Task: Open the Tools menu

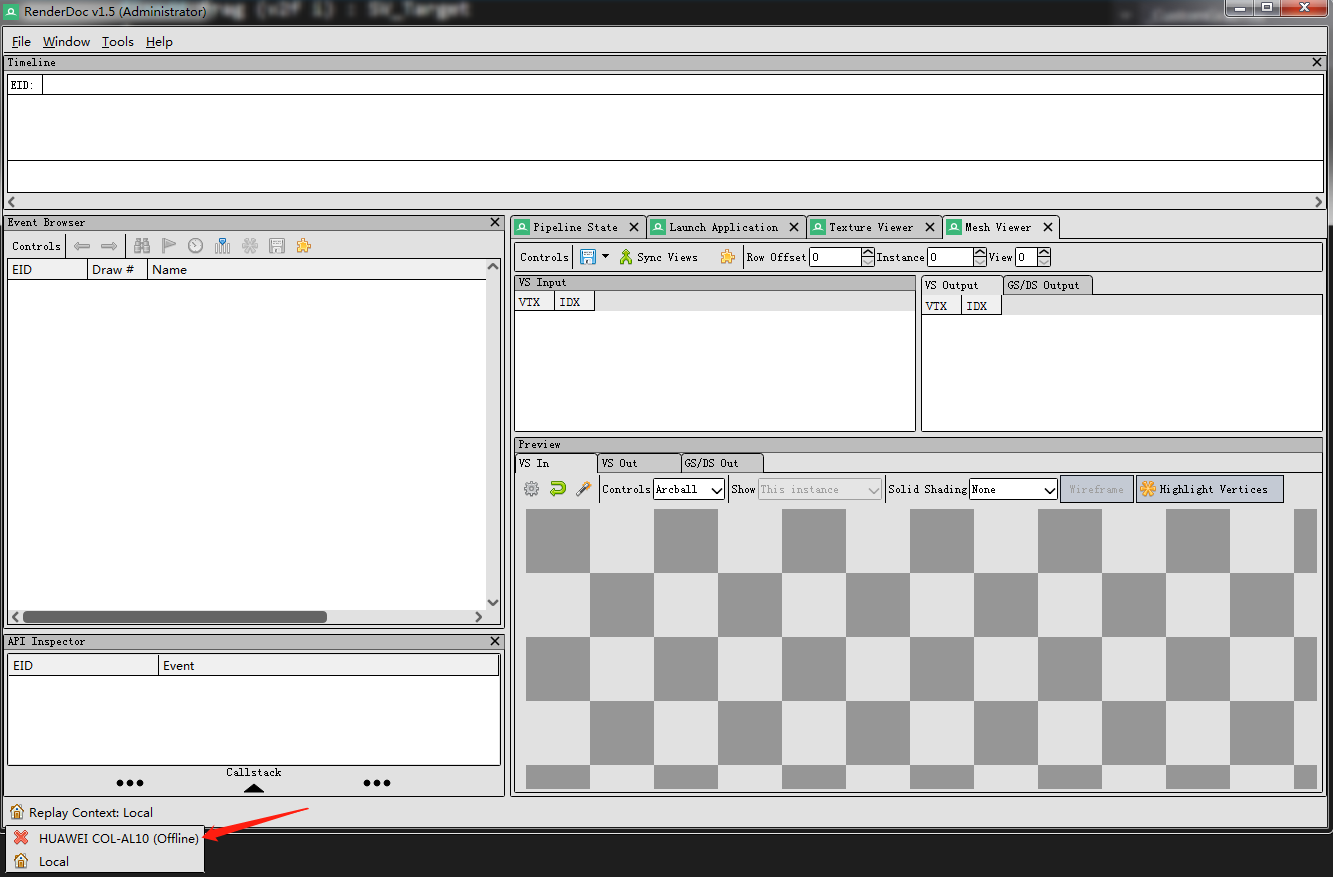Action: 117,41
